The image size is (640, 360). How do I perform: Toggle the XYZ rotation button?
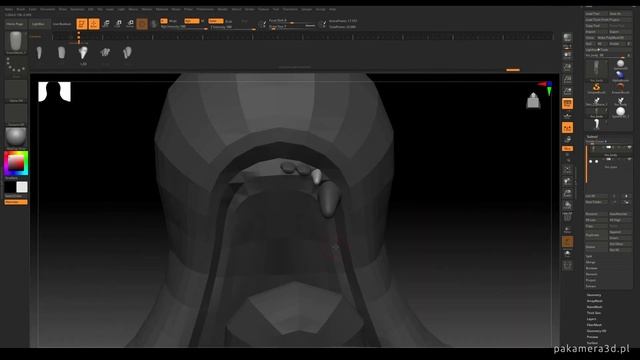pos(567,149)
